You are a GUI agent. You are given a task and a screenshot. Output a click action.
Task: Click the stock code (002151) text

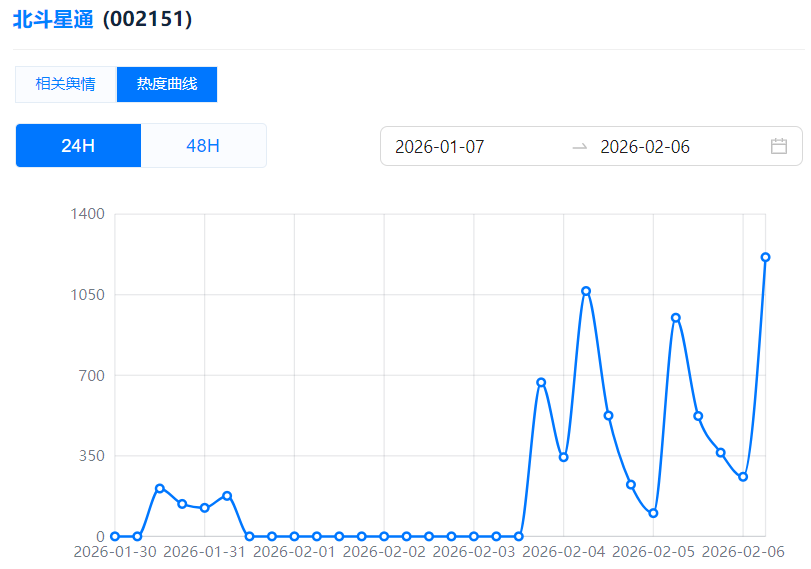pyautogui.click(x=148, y=20)
